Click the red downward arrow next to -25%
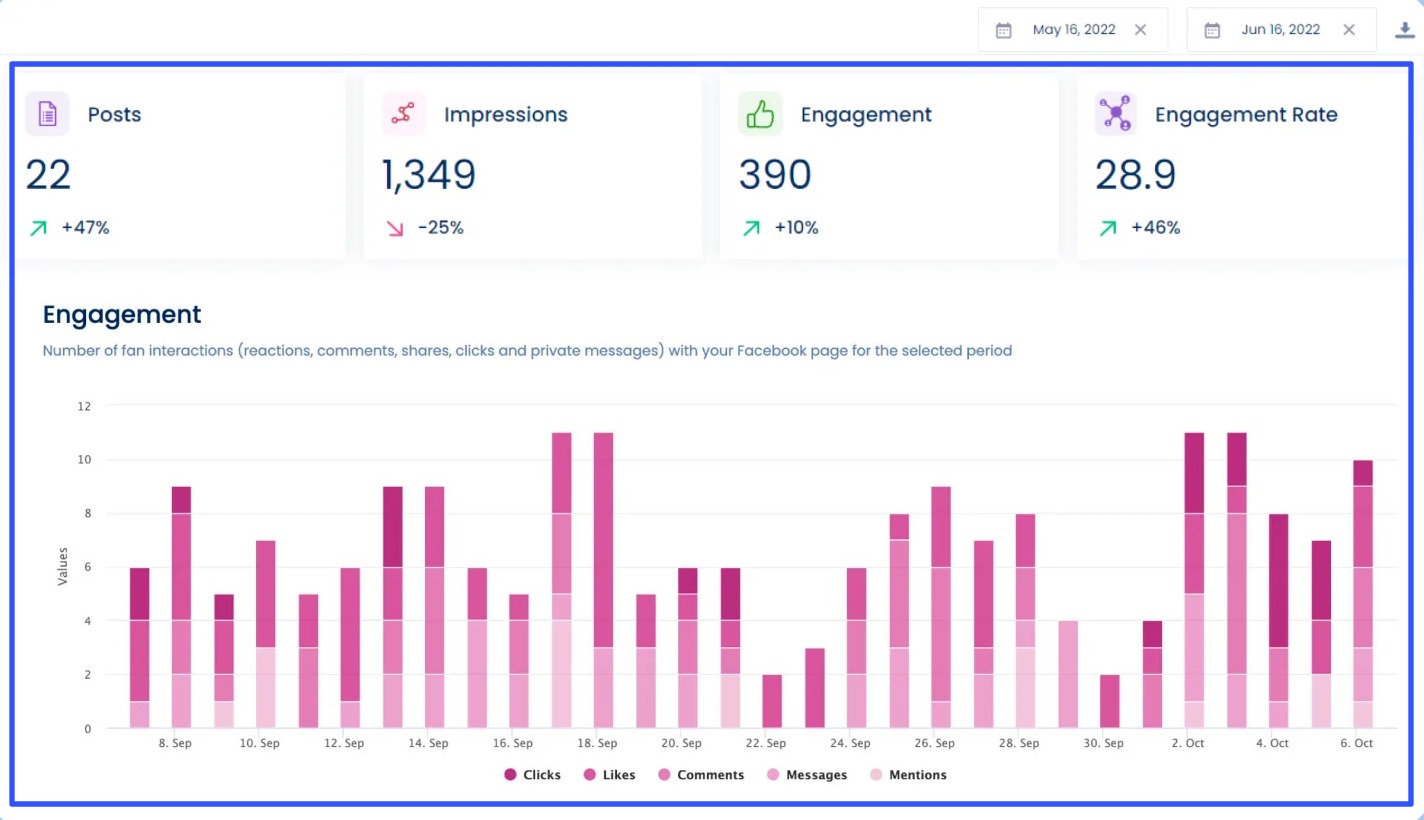The width and height of the screenshot is (1424, 820). [x=392, y=227]
